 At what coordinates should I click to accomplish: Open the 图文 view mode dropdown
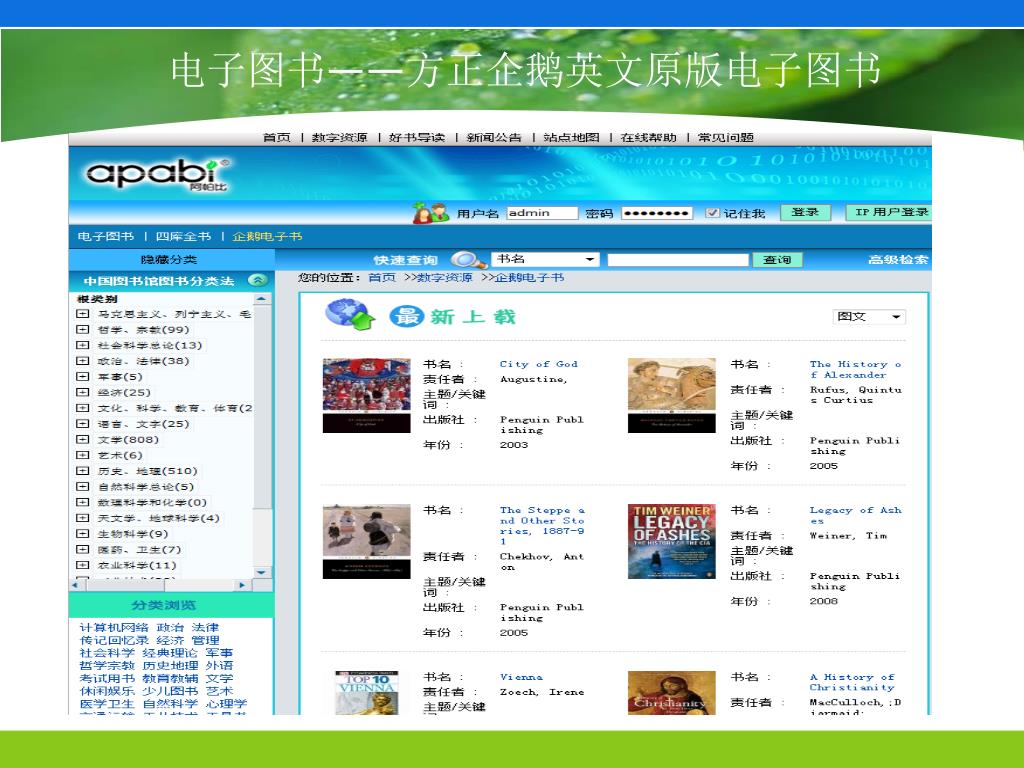[x=869, y=317]
